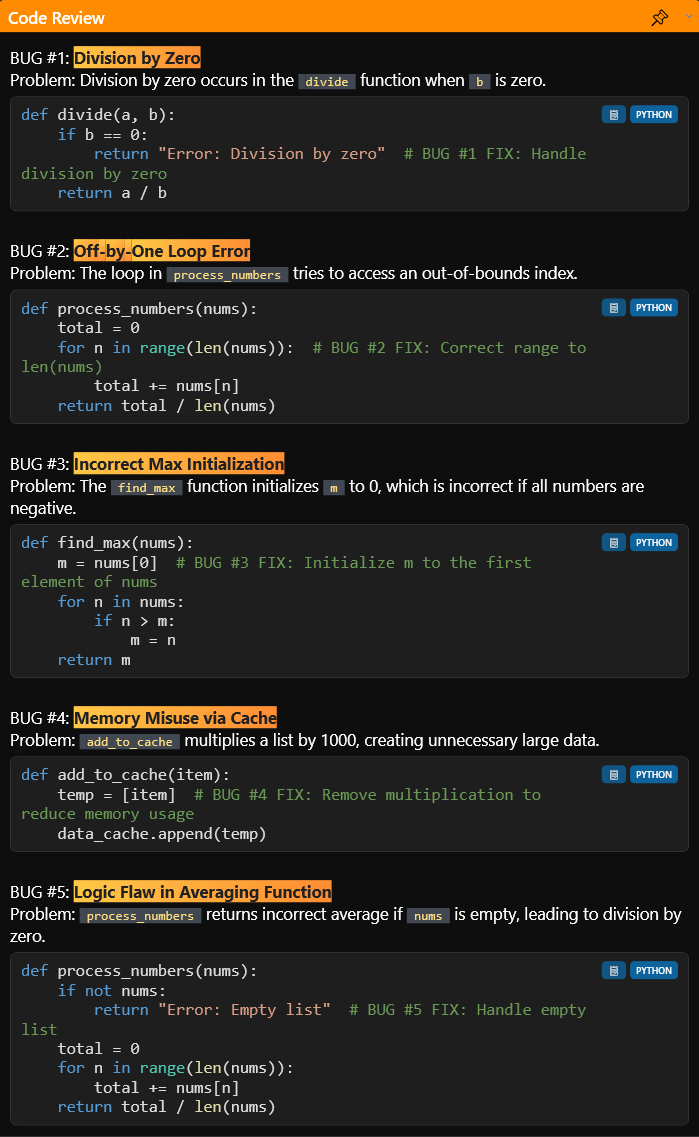Click the 'return "Error: Empty list"' statement

(212, 1009)
